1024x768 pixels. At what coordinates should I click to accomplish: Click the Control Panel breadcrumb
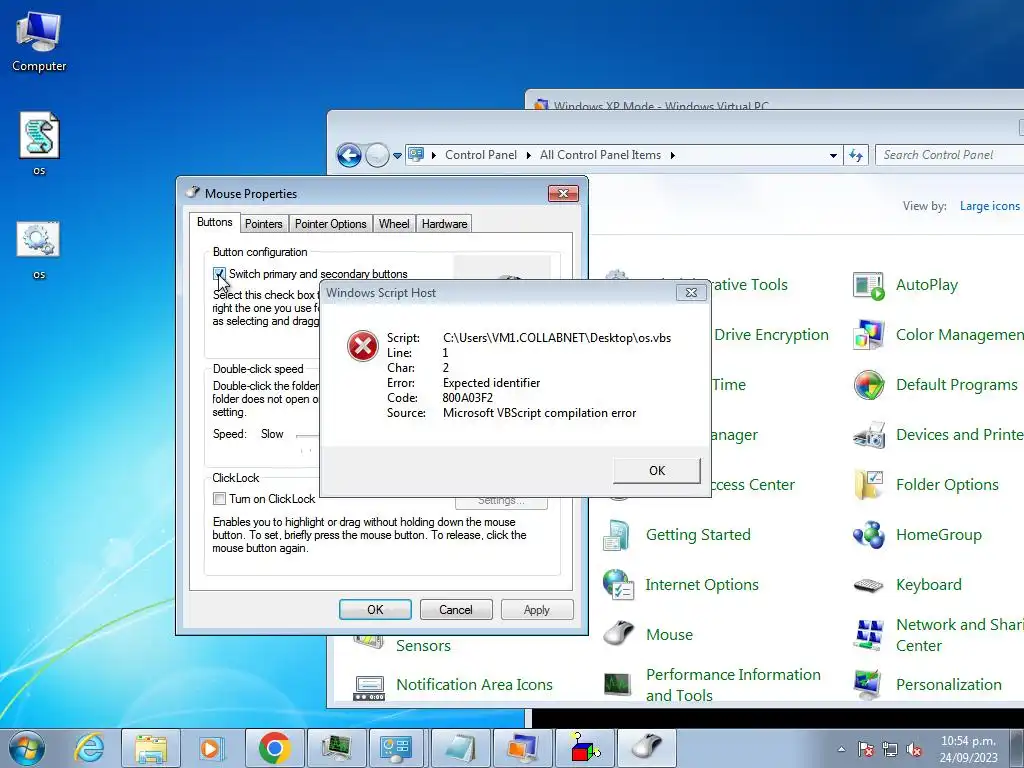pos(481,155)
